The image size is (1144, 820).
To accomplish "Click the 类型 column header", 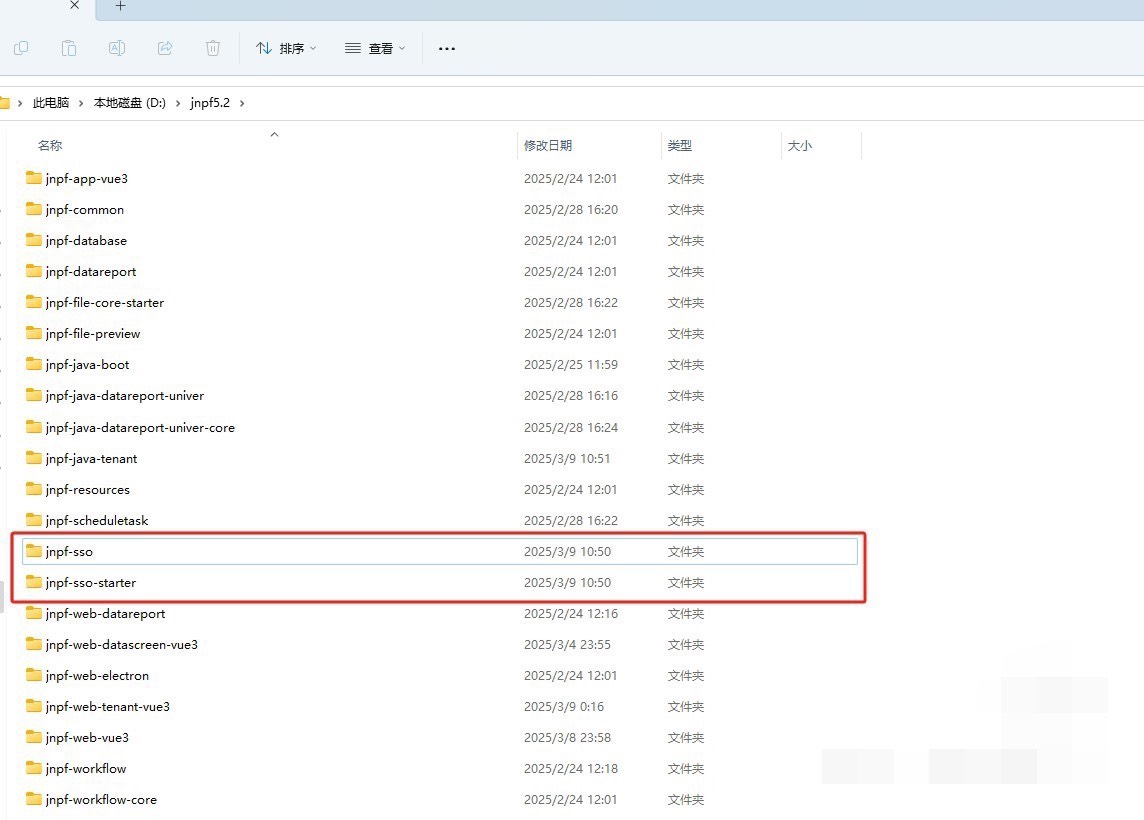I will point(680,146).
